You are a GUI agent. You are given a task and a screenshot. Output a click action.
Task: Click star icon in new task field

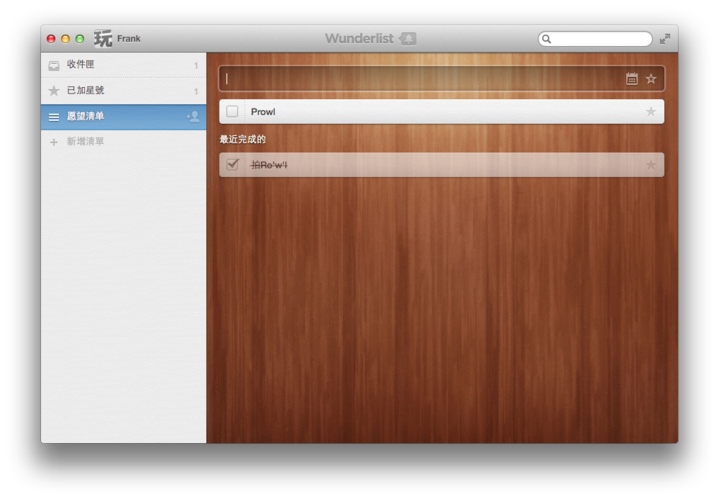pos(651,79)
